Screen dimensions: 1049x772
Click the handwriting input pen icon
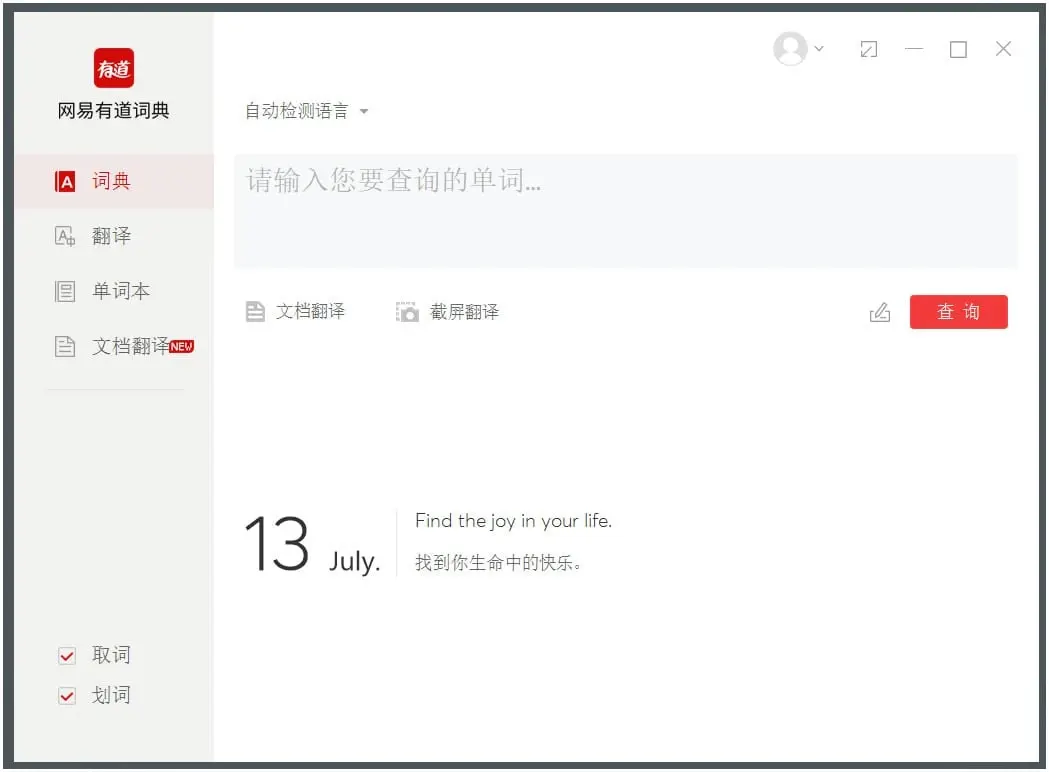[x=880, y=313]
